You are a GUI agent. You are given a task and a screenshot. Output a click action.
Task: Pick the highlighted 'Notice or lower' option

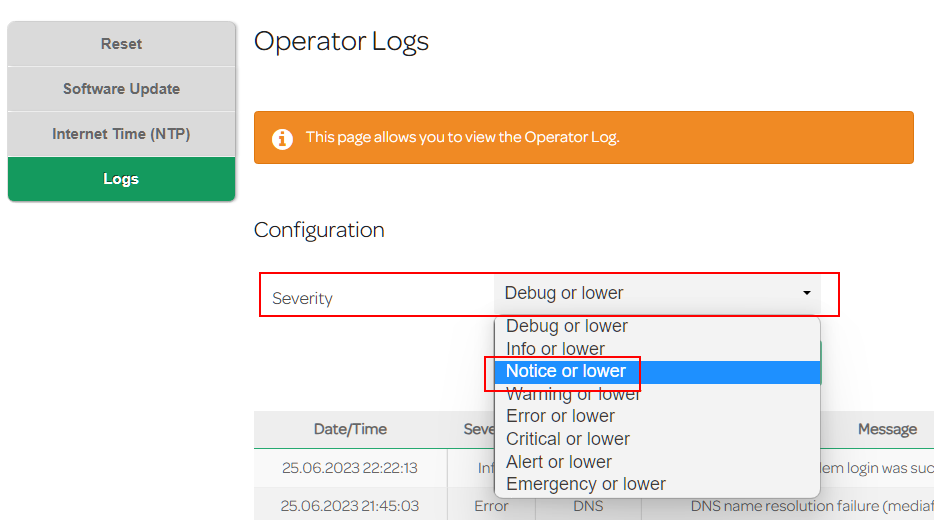click(x=566, y=372)
